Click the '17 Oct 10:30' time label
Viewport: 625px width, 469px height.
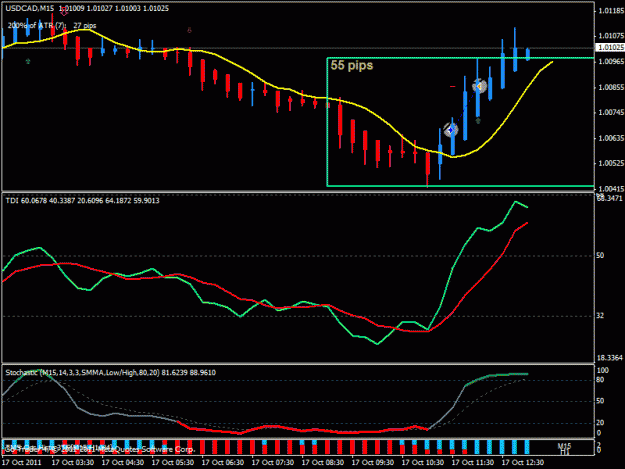click(x=423, y=462)
